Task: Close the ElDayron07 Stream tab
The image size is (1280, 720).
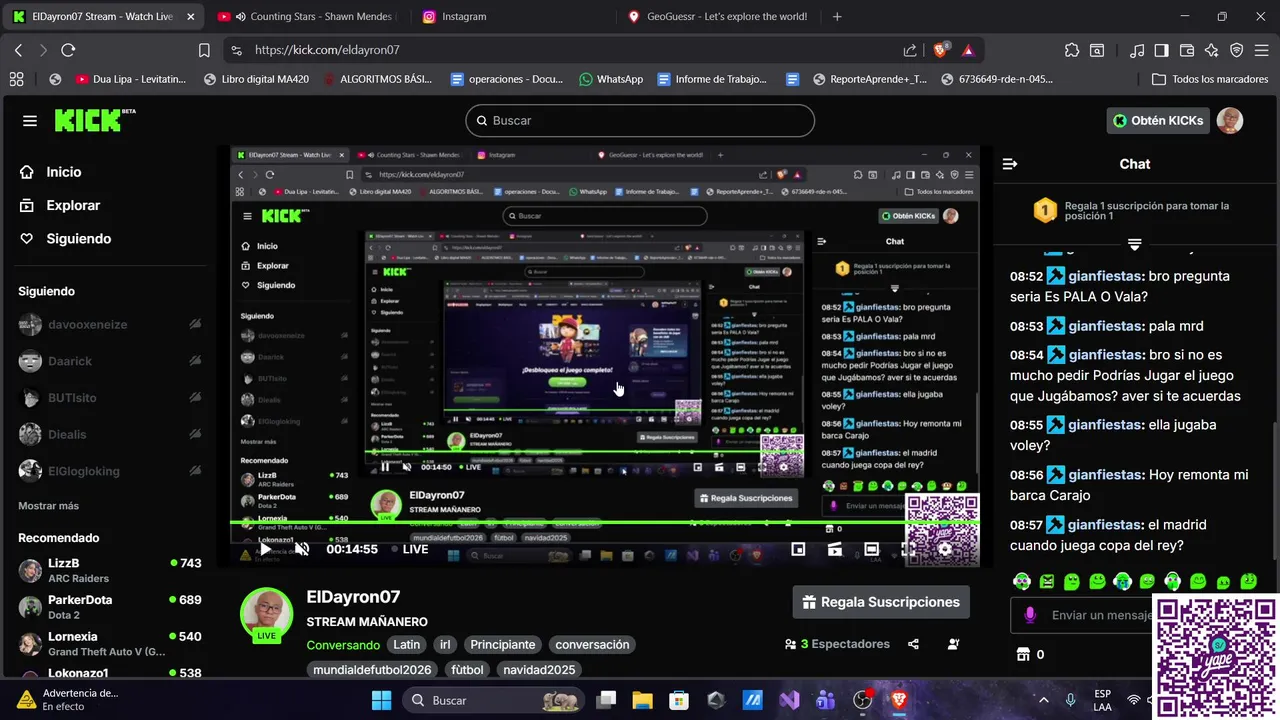Action: (x=190, y=17)
